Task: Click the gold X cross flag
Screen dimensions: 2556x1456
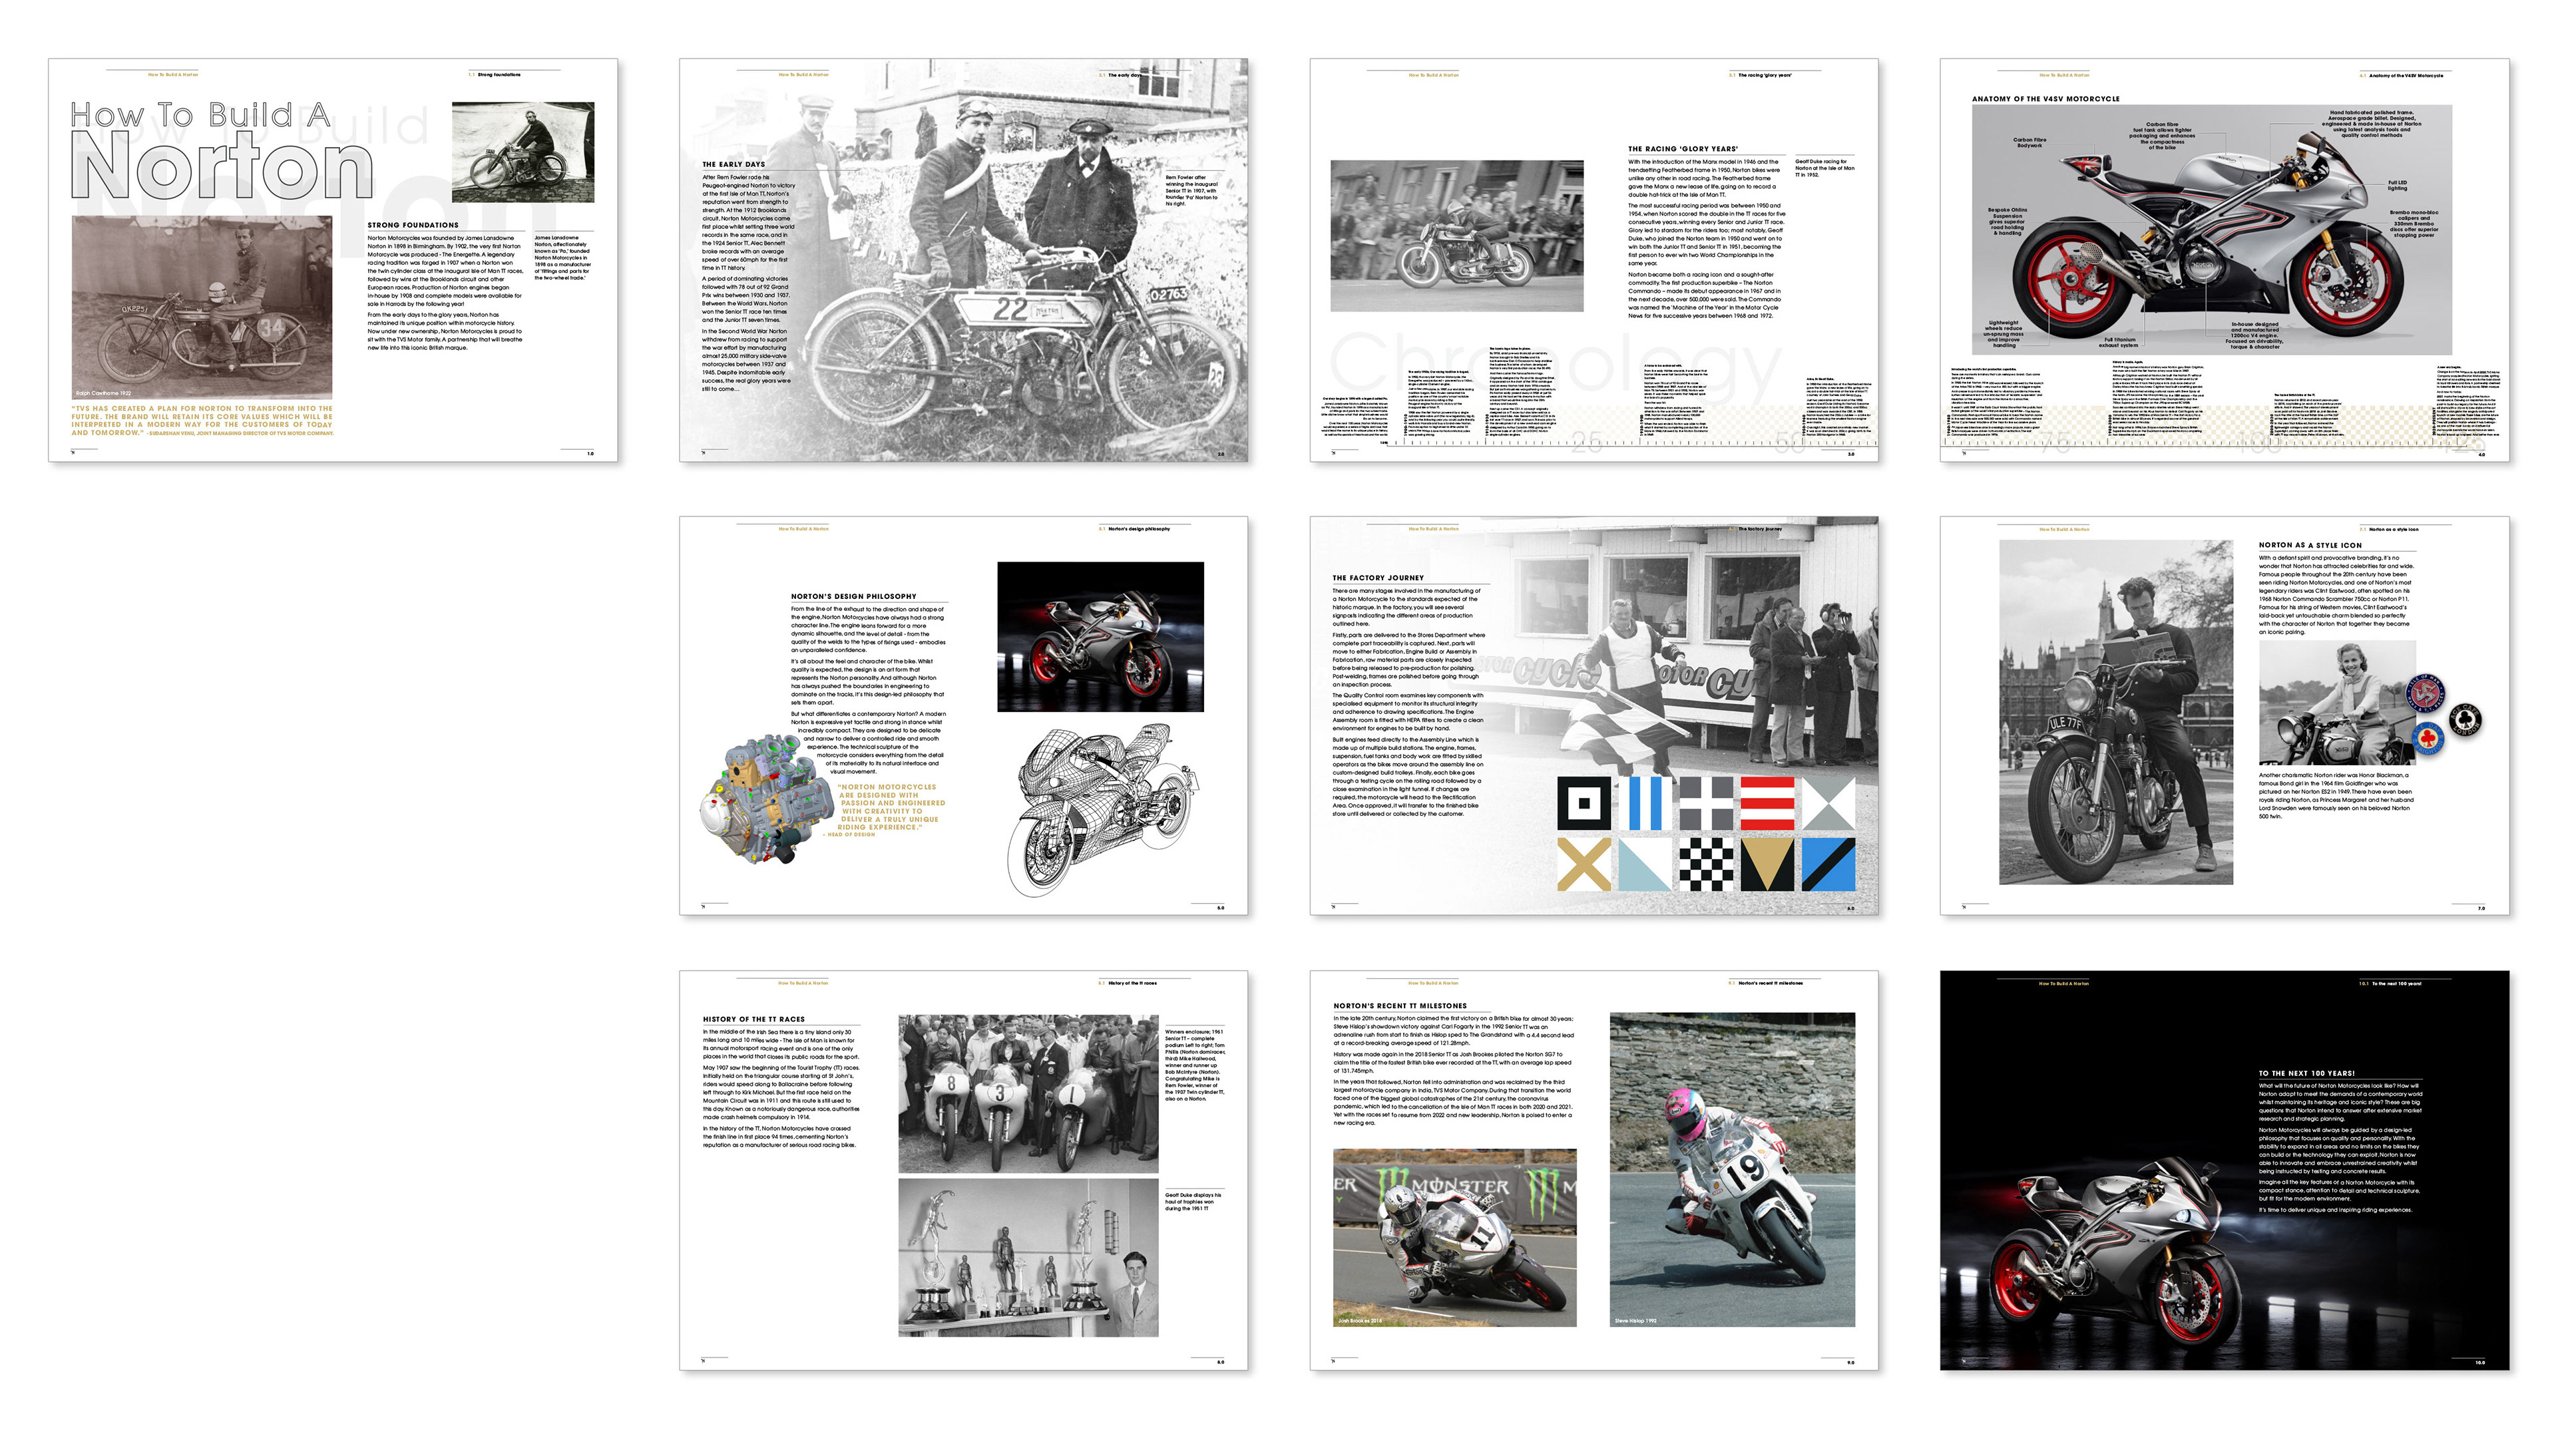Action: click(x=1584, y=864)
